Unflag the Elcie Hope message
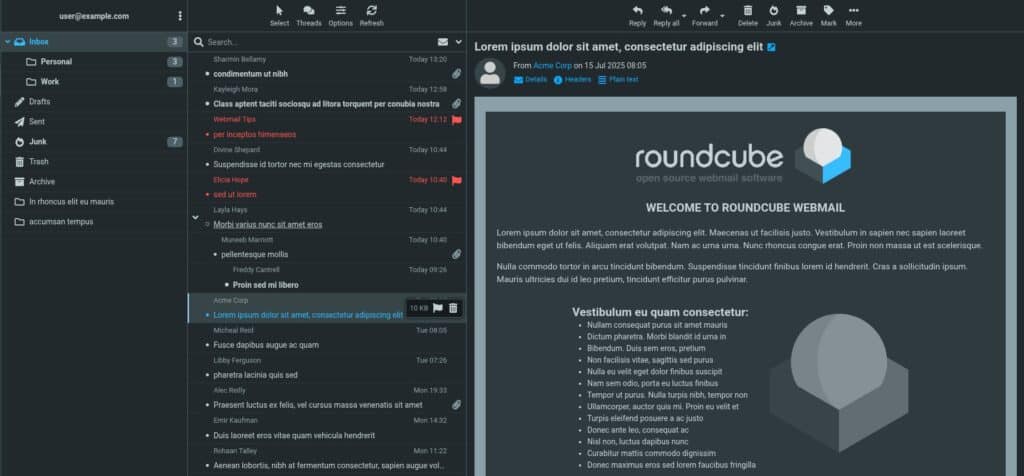The image size is (1024, 476). point(456,180)
